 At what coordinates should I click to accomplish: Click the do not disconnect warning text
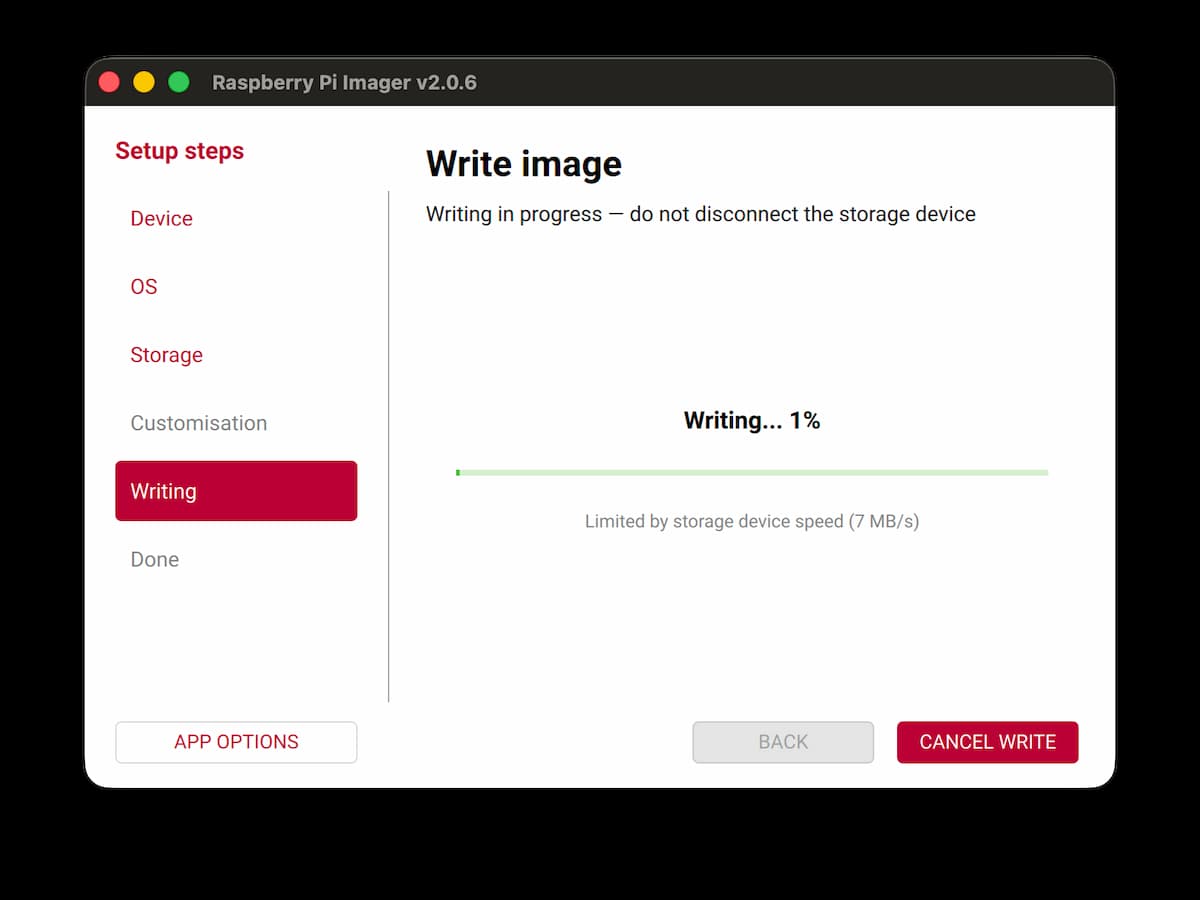click(x=803, y=214)
